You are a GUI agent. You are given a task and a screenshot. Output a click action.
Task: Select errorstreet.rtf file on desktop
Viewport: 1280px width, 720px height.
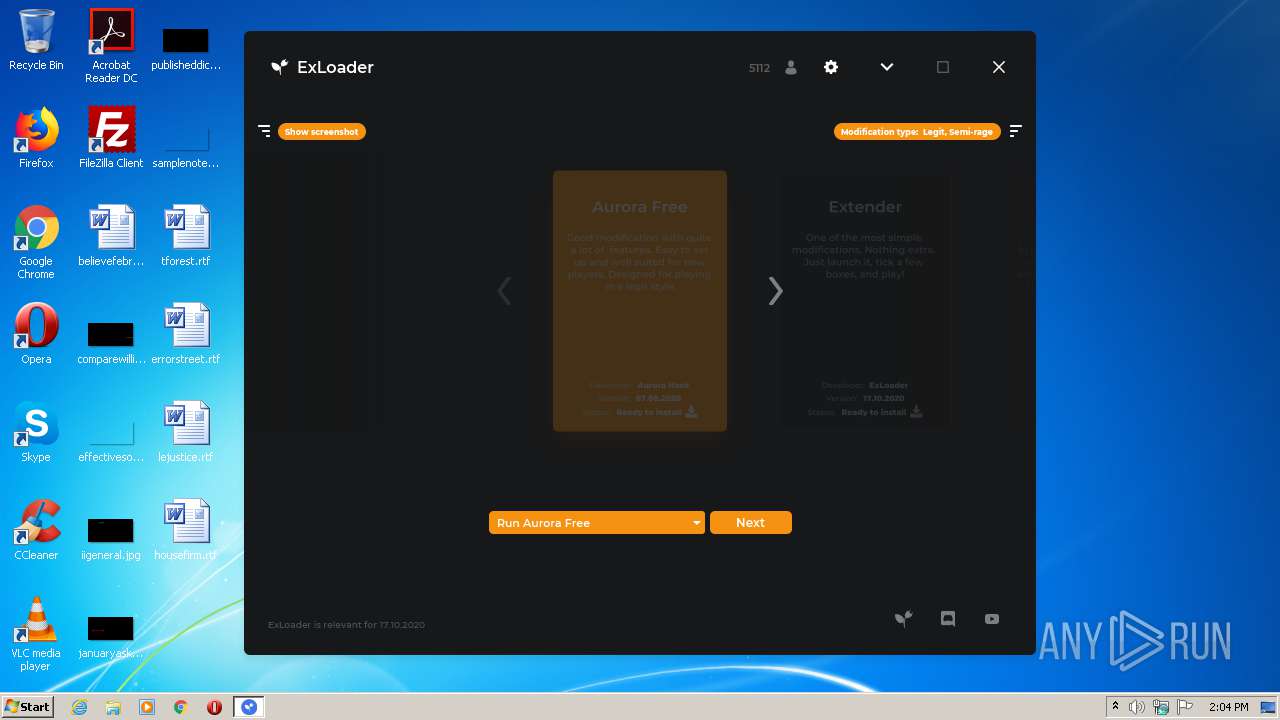point(186,334)
